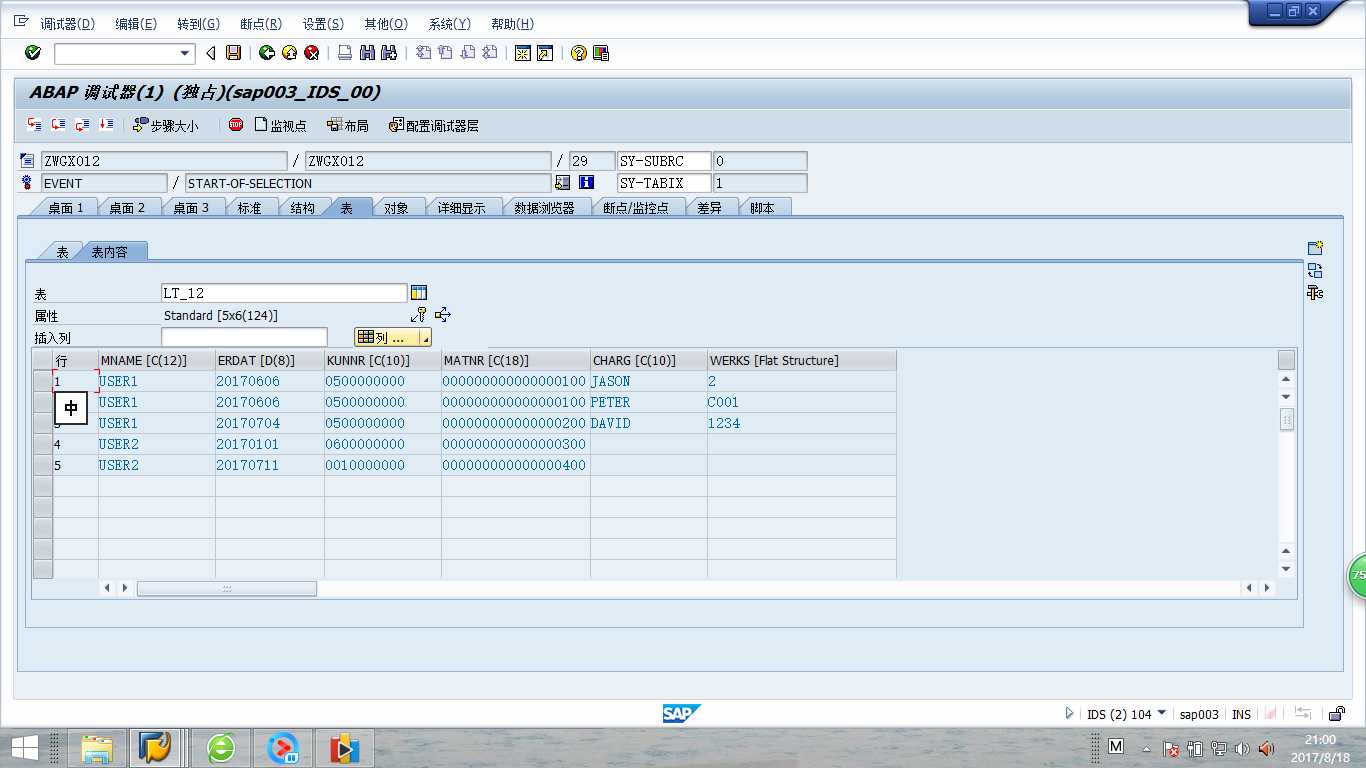Click the Find binoculars icon
Screen dimensions: 1366x768
367,53
